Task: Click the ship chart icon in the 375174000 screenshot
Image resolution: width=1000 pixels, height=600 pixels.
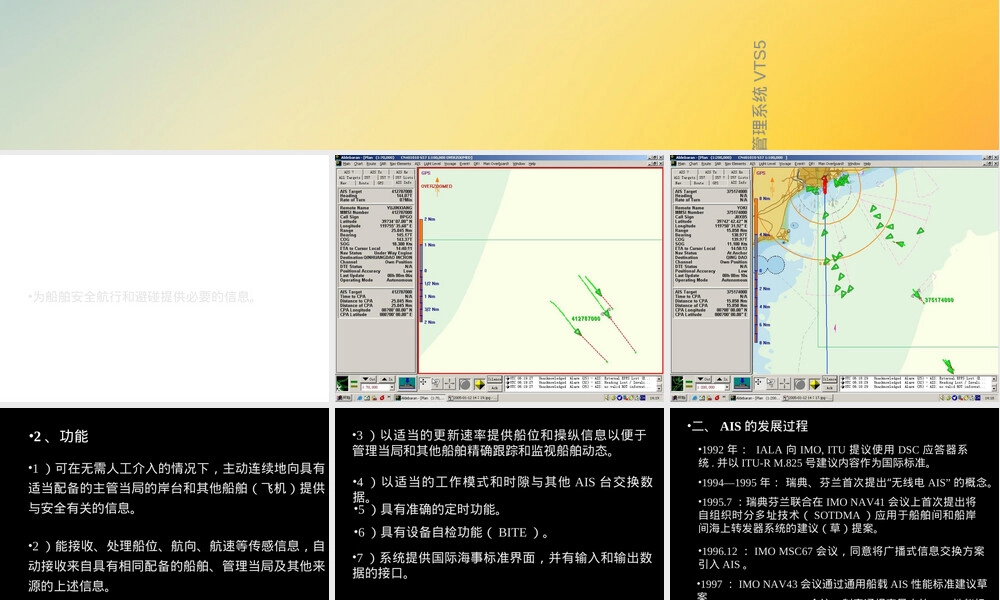Action: [742, 383]
